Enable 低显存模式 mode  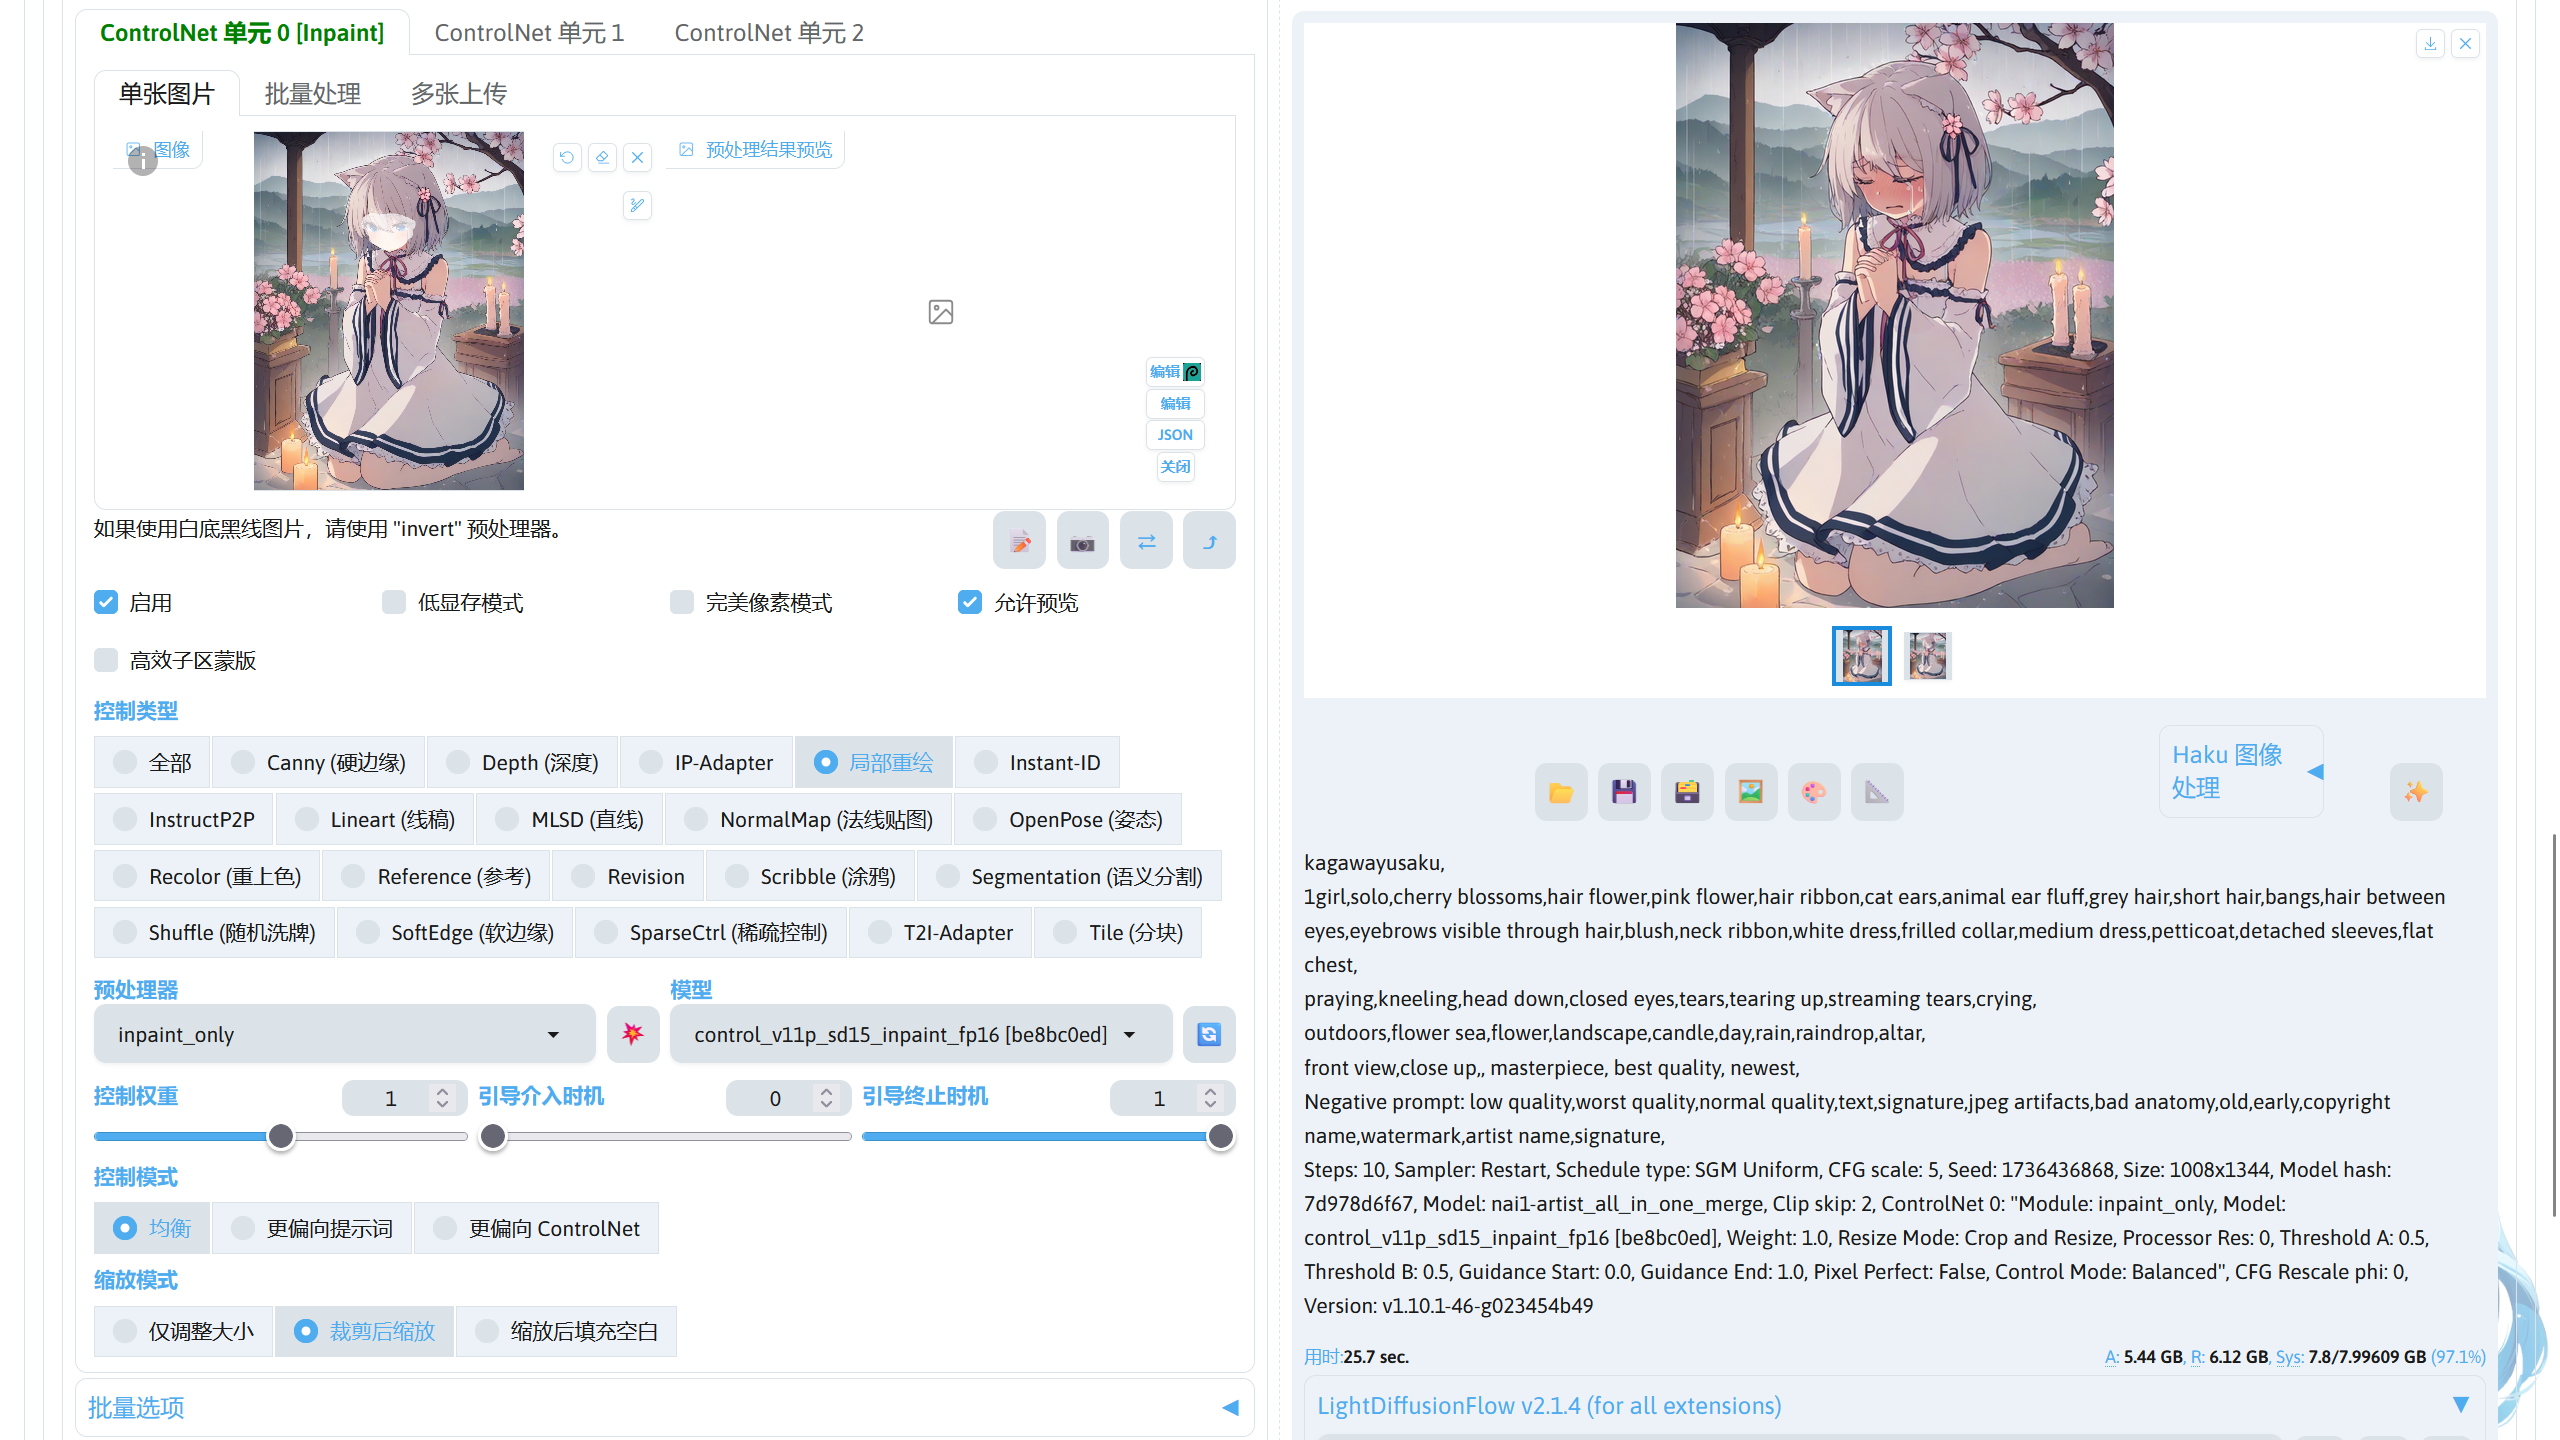click(x=394, y=601)
